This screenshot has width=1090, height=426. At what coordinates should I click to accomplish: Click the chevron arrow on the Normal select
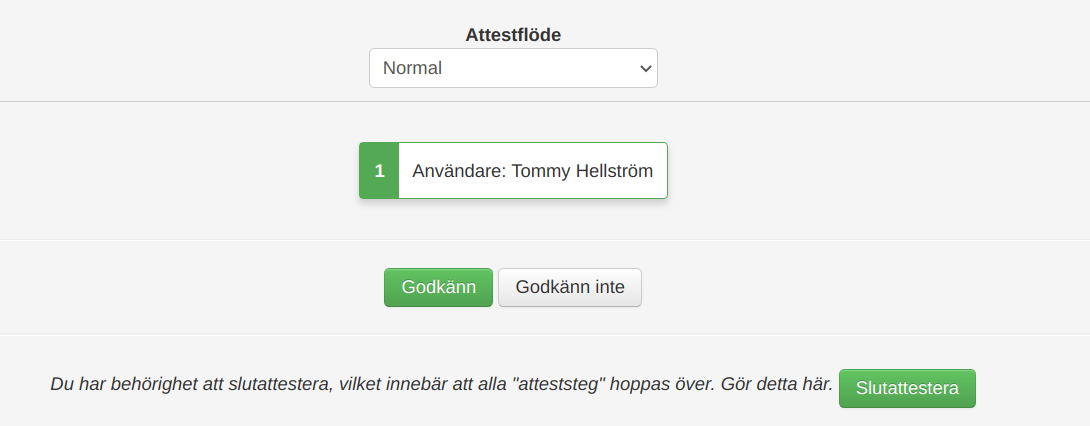click(x=645, y=68)
